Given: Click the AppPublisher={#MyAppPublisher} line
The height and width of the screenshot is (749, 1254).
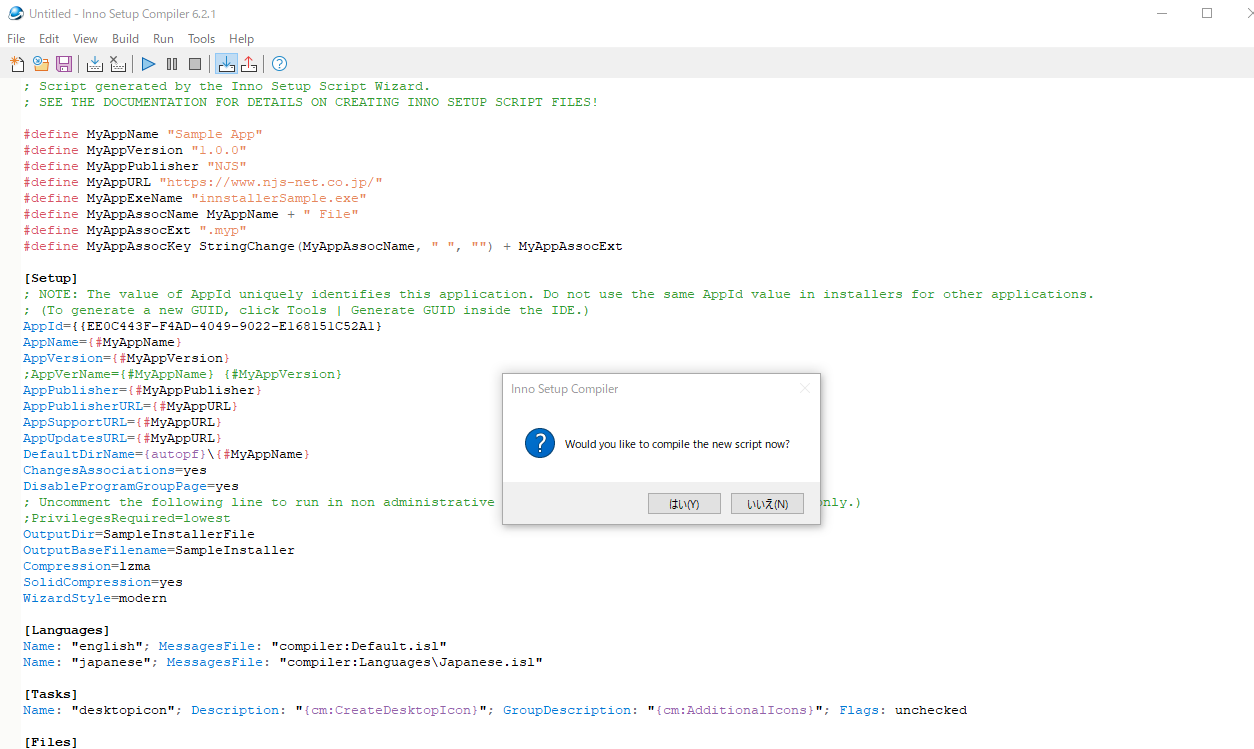Looking at the screenshot, I should (x=143, y=390).
